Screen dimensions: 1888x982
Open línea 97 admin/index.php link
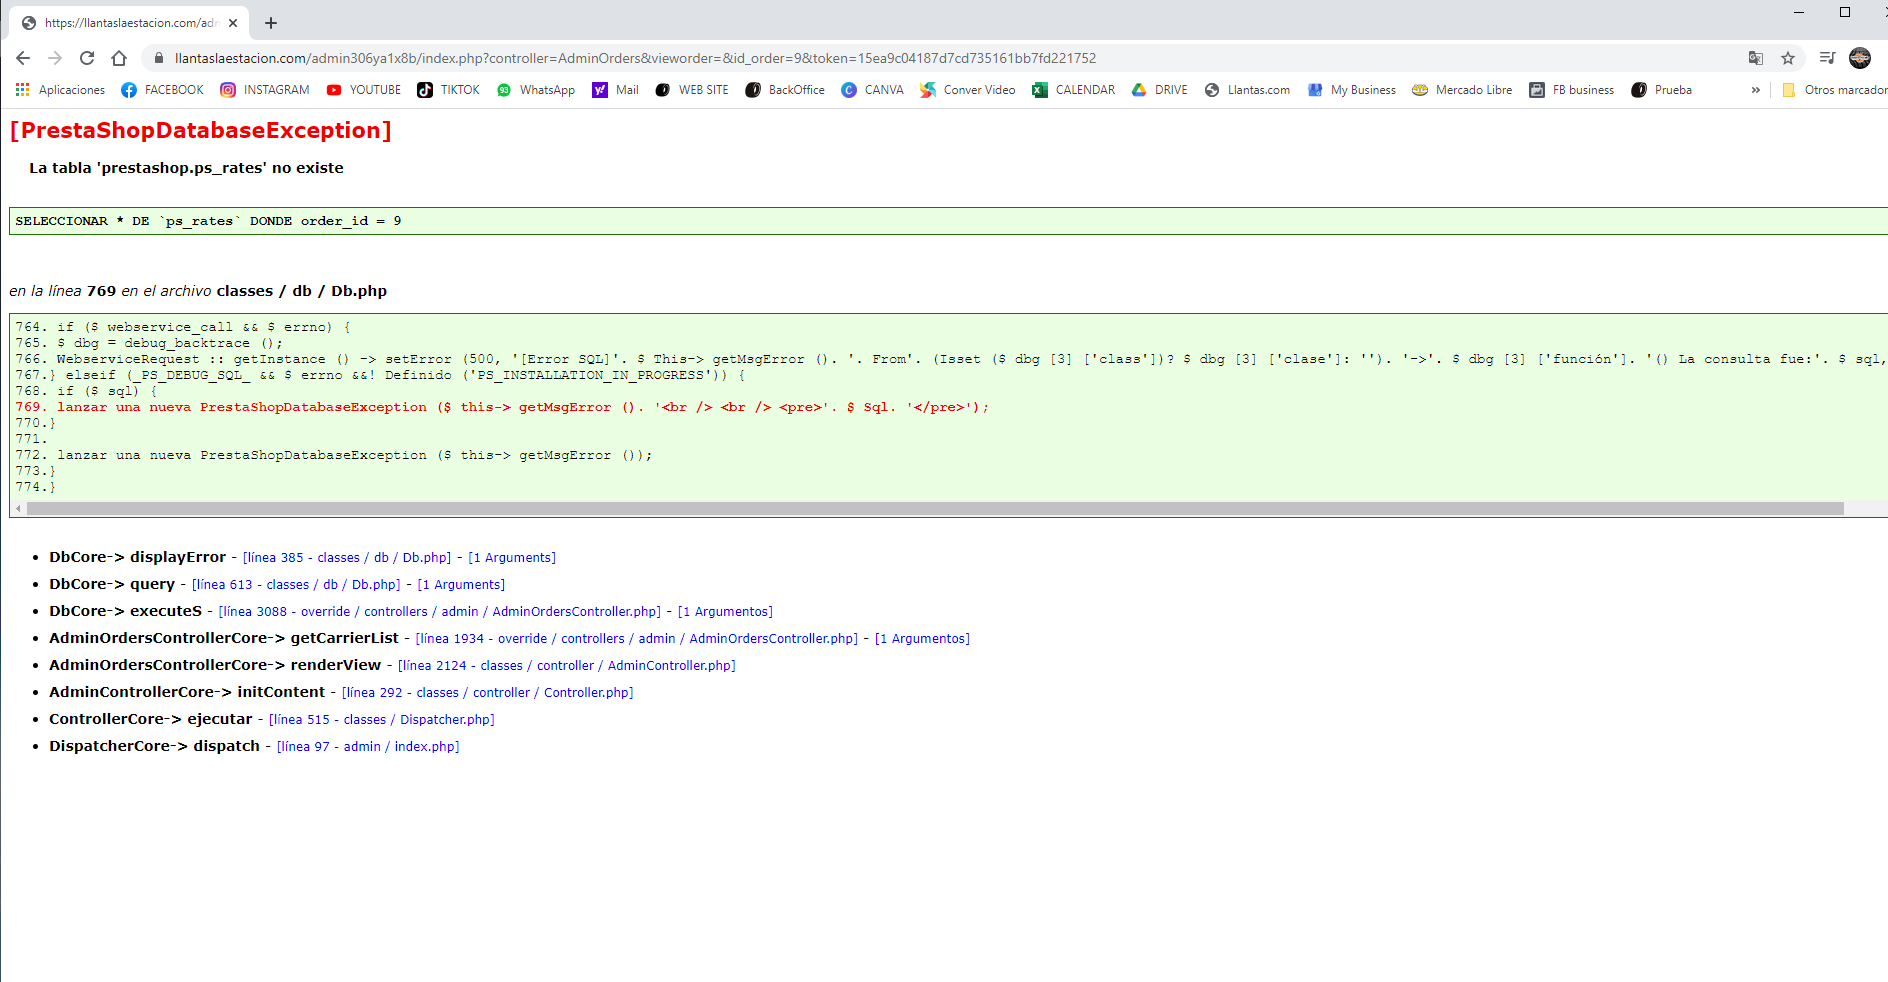click(368, 747)
